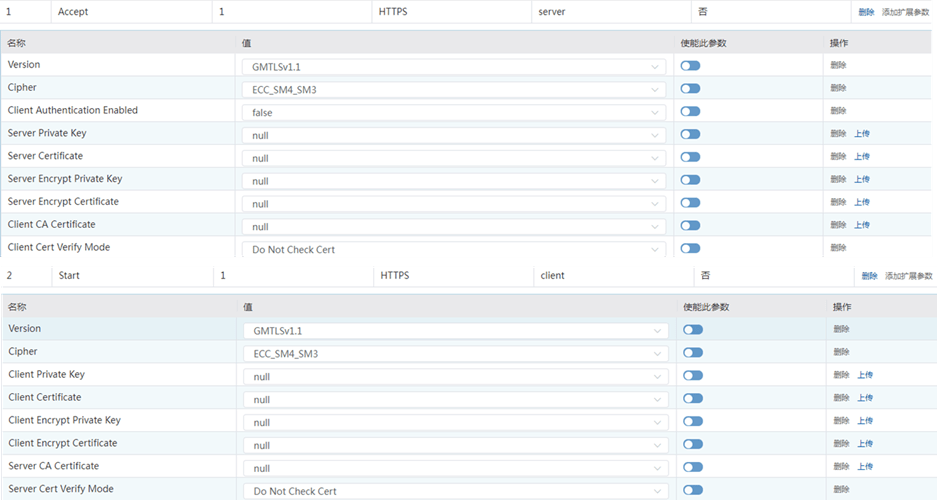
Task: Open the Version dropdown under the Start entry
Action: (x=456, y=331)
